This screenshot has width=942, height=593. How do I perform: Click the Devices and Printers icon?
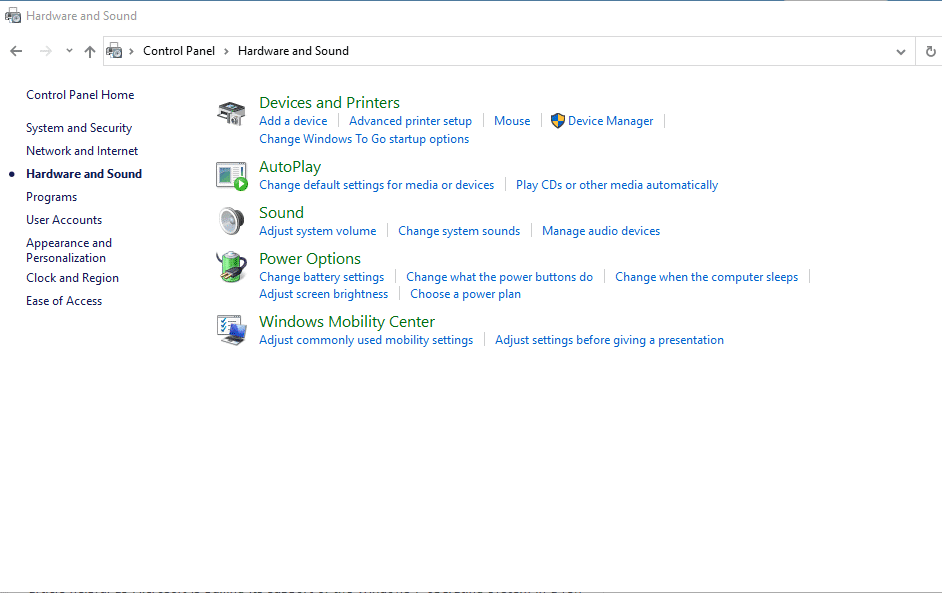click(231, 113)
